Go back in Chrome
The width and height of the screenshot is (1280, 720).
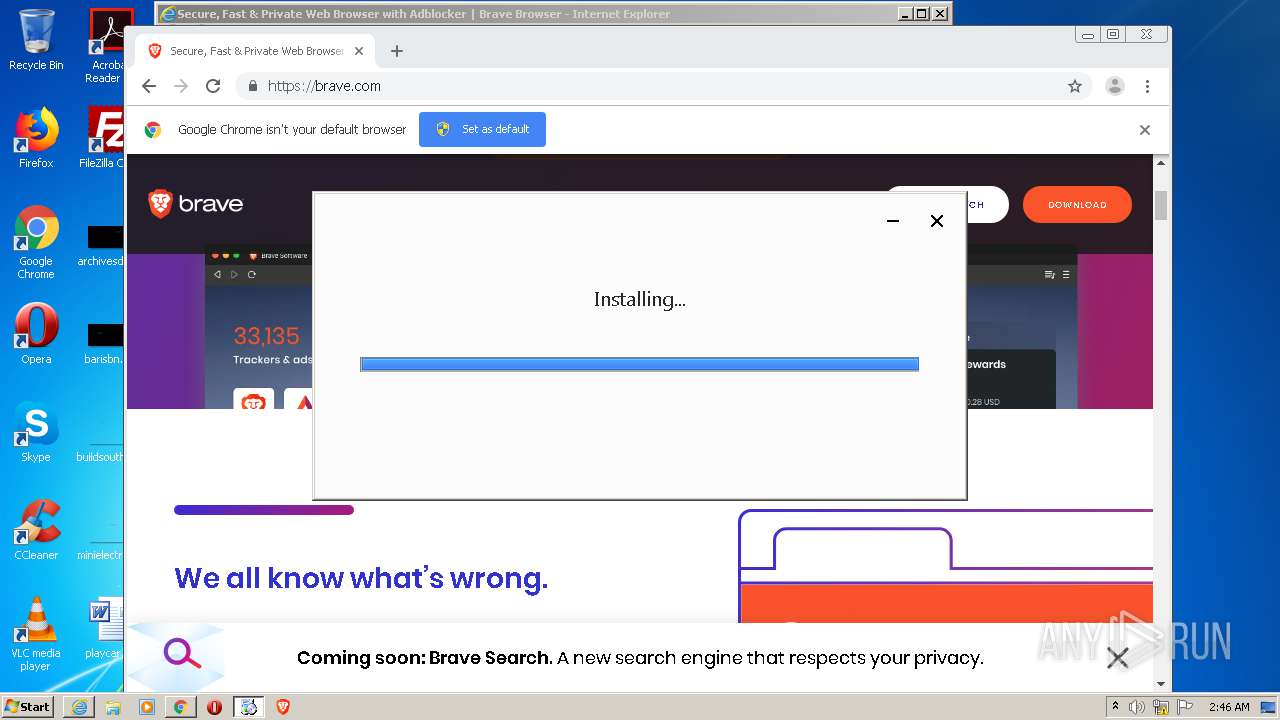pos(149,86)
